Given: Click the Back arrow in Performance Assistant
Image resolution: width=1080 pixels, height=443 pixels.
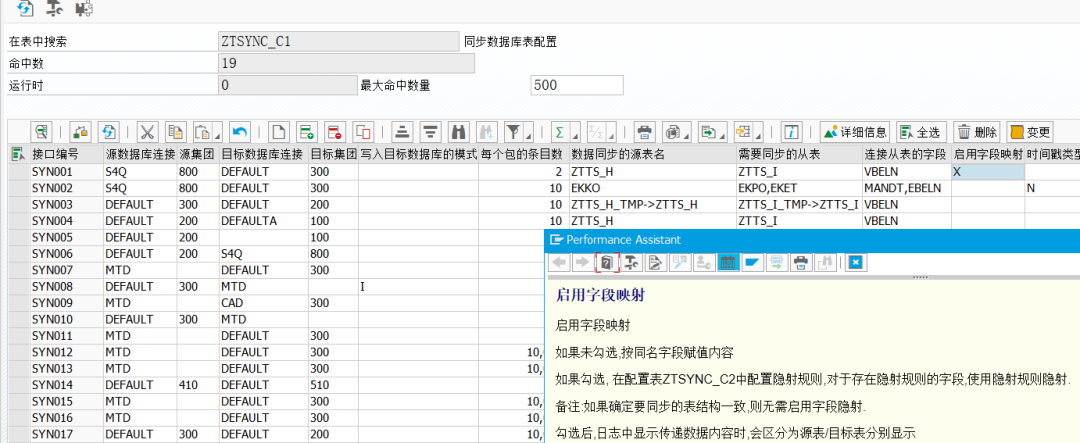Looking at the screenshot, I should tap(559, 262).
